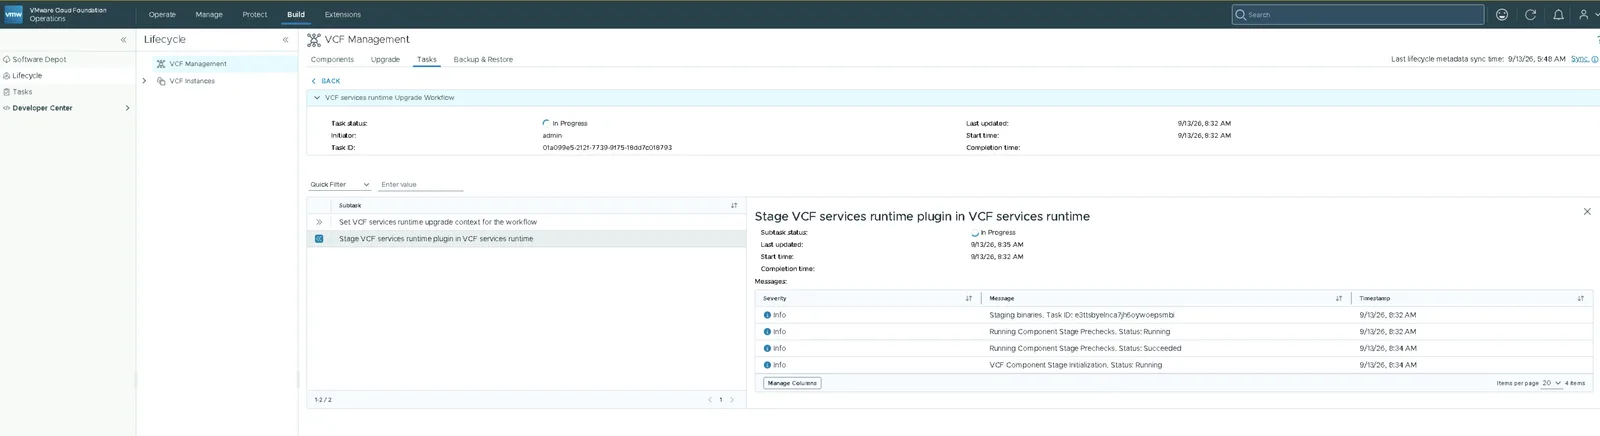1600x436 pixels.
Task: Click the BACK link
Action: (x=326, y=81)
